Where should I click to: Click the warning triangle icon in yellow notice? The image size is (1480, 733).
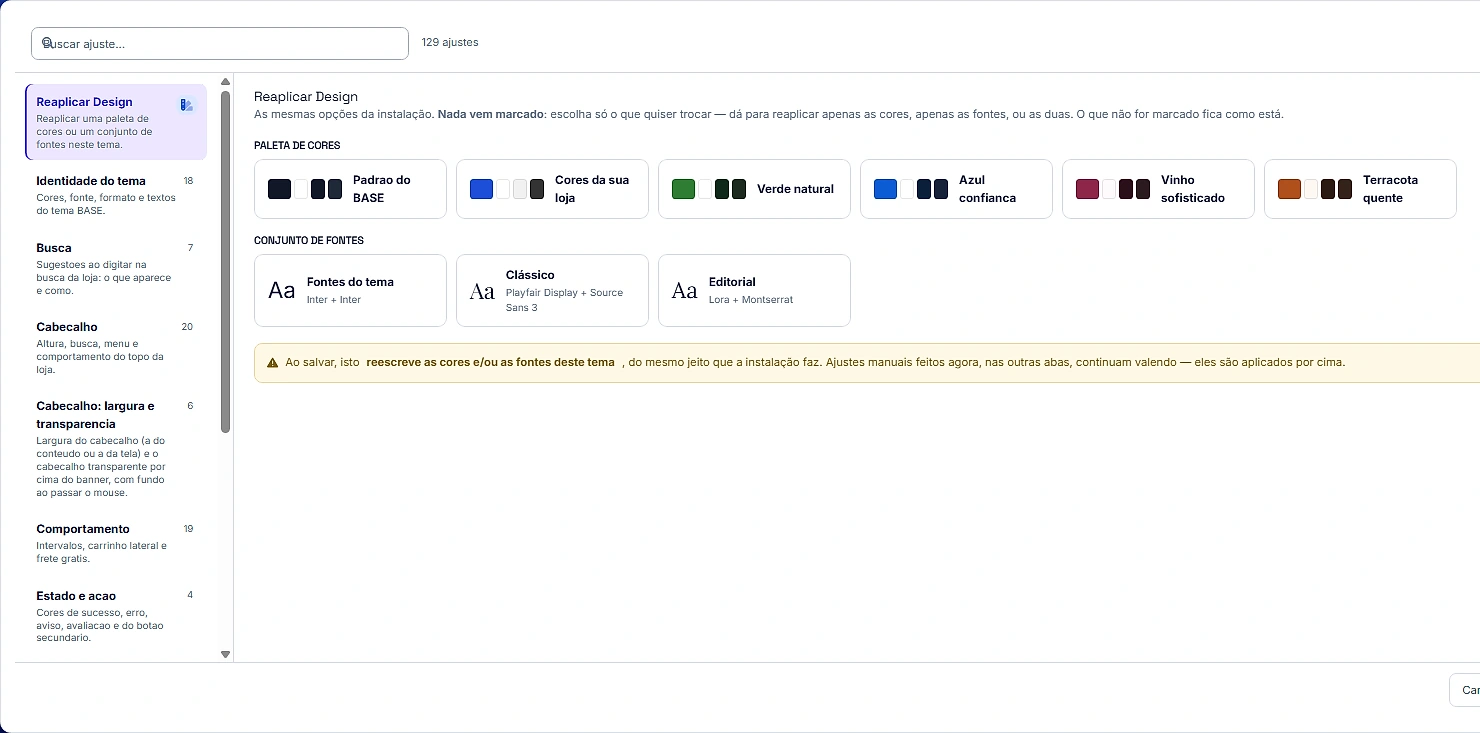tap(273, 362)
